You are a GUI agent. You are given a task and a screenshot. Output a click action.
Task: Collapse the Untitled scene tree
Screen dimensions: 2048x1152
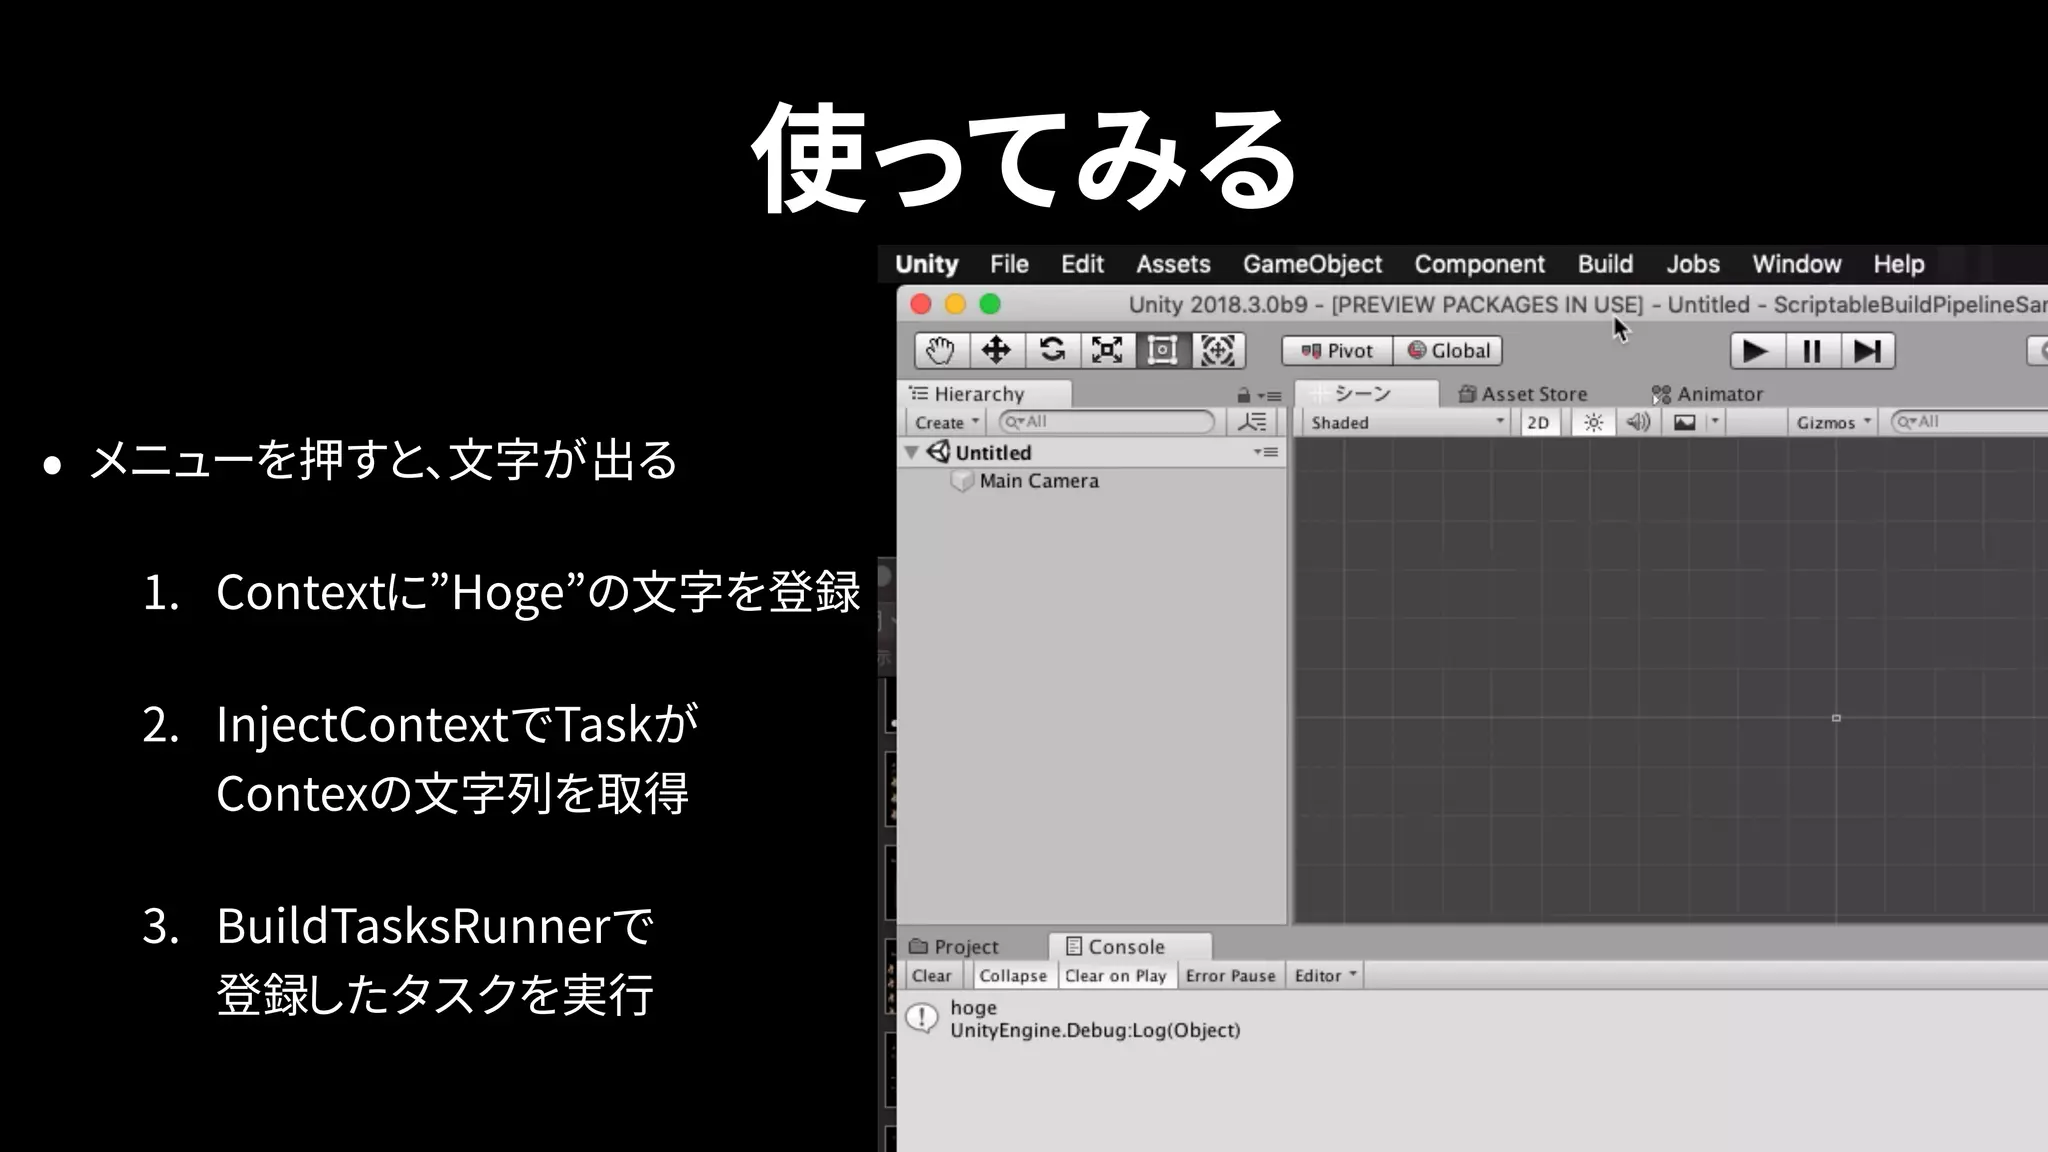click(x=912, y=452)
